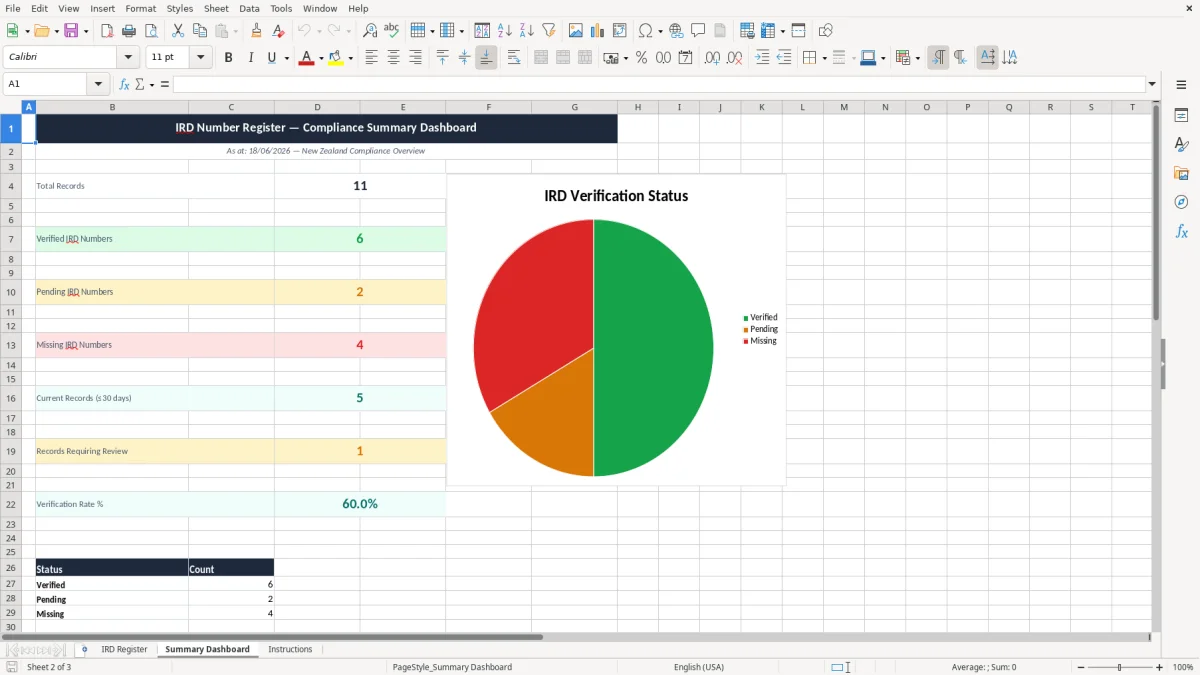Clear direct formatting icon
The width and height of the screenshot is (1200, 675).
point(279,31)
